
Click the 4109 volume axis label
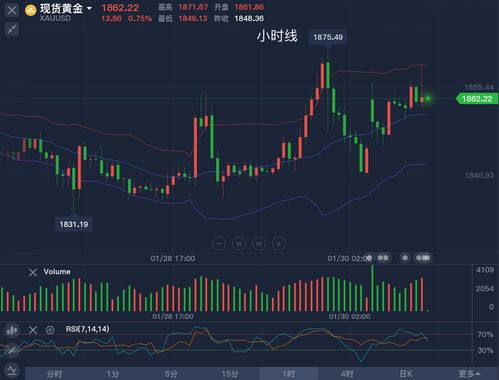coord(485,270)
